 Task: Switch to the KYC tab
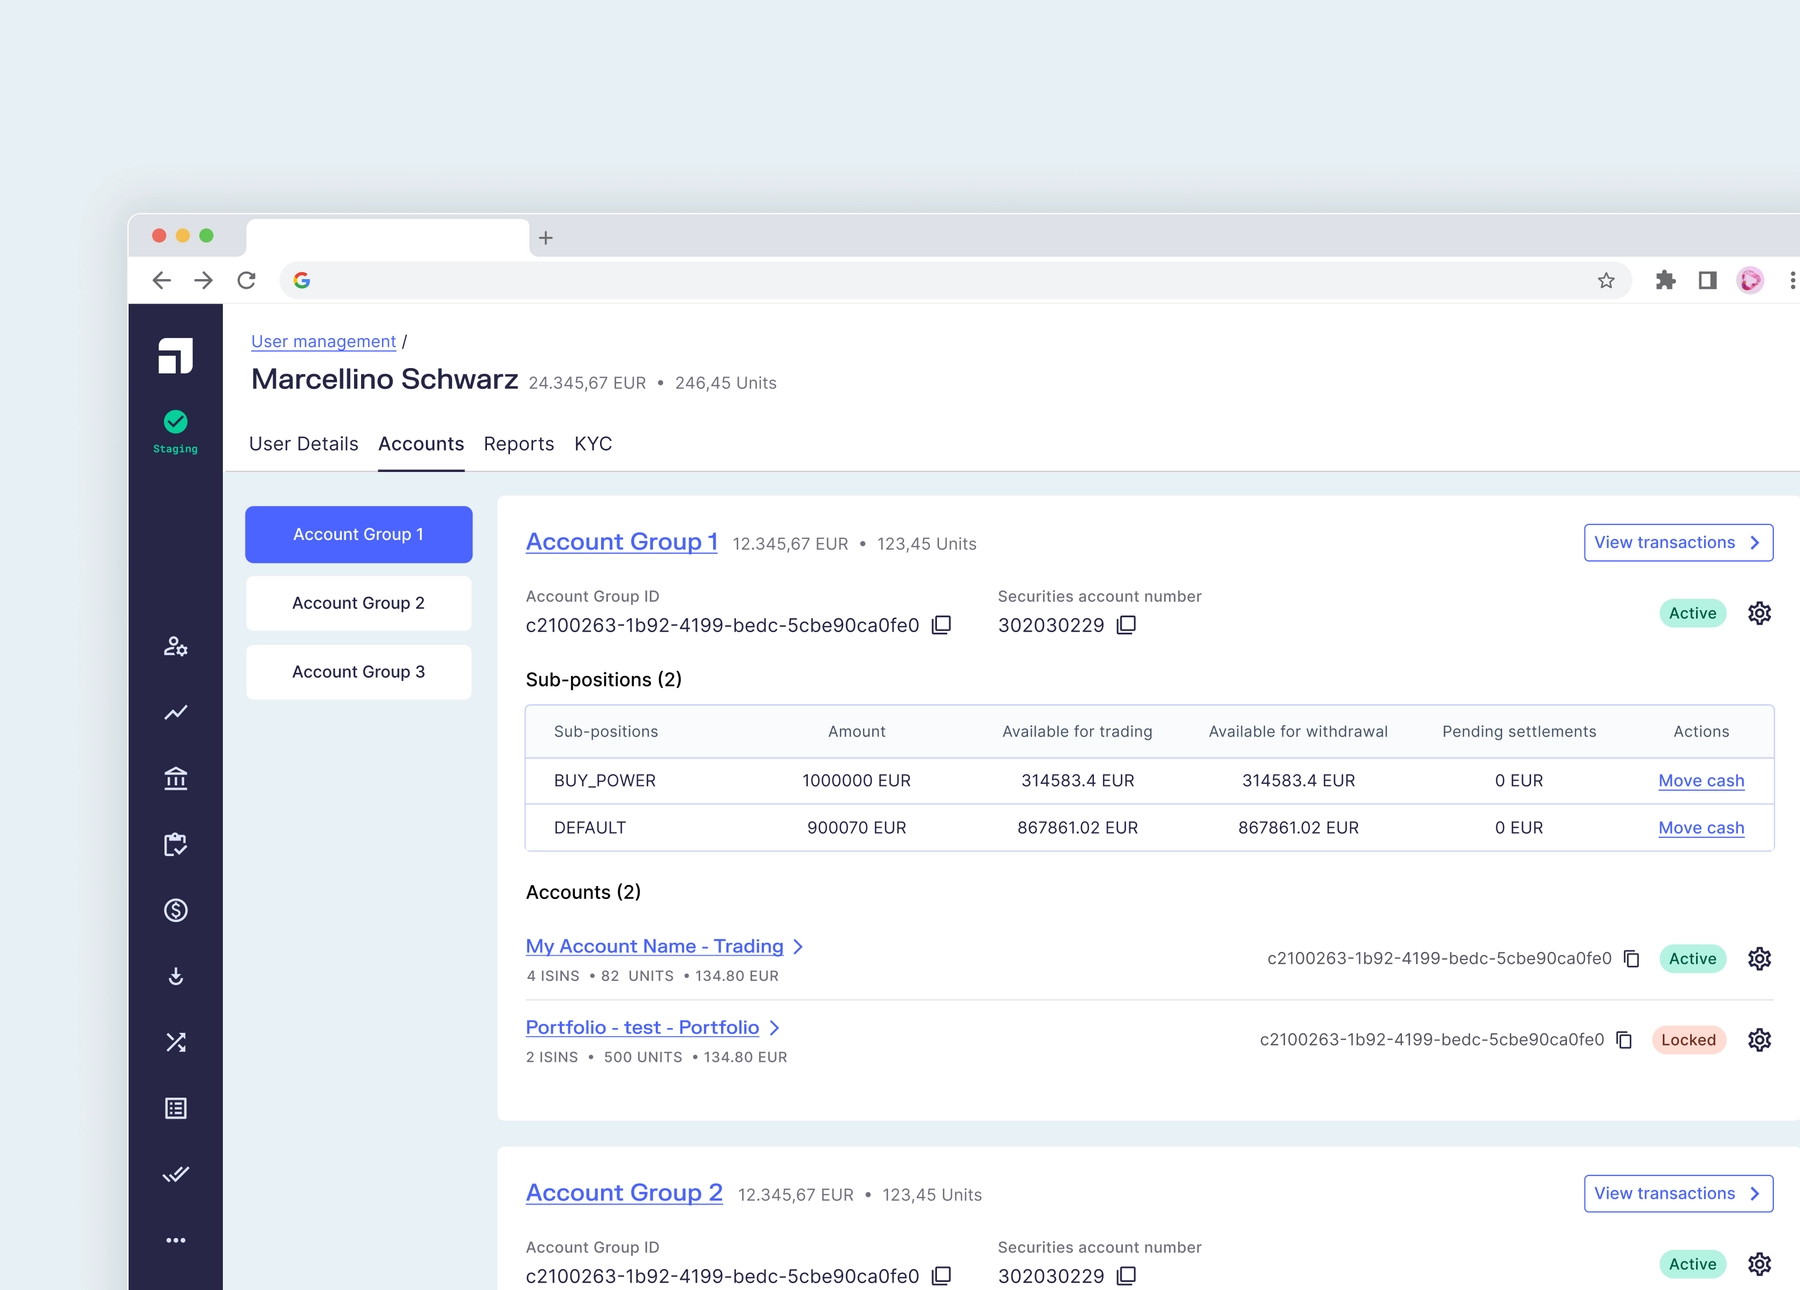pos(593,444)
